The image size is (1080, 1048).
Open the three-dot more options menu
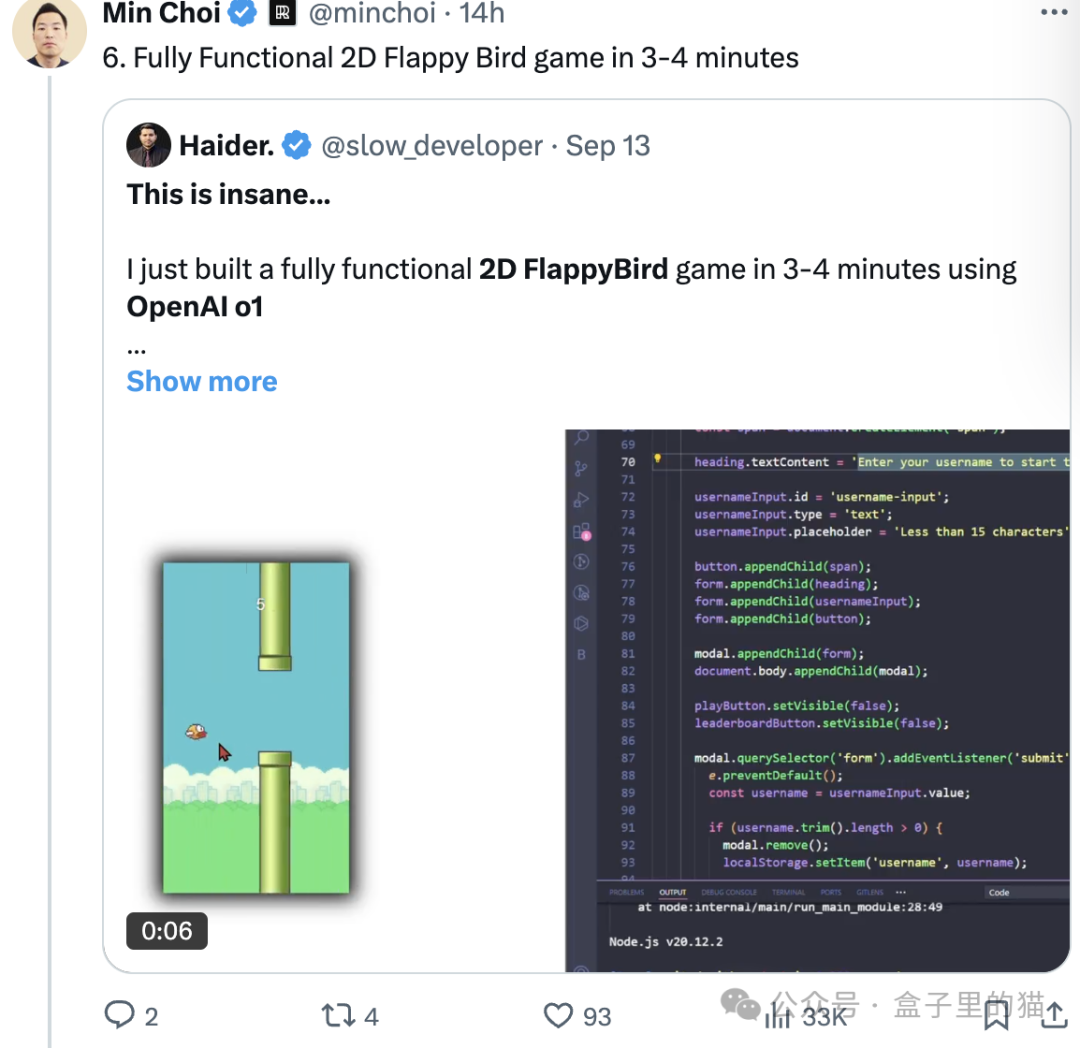coord(1054,13)
